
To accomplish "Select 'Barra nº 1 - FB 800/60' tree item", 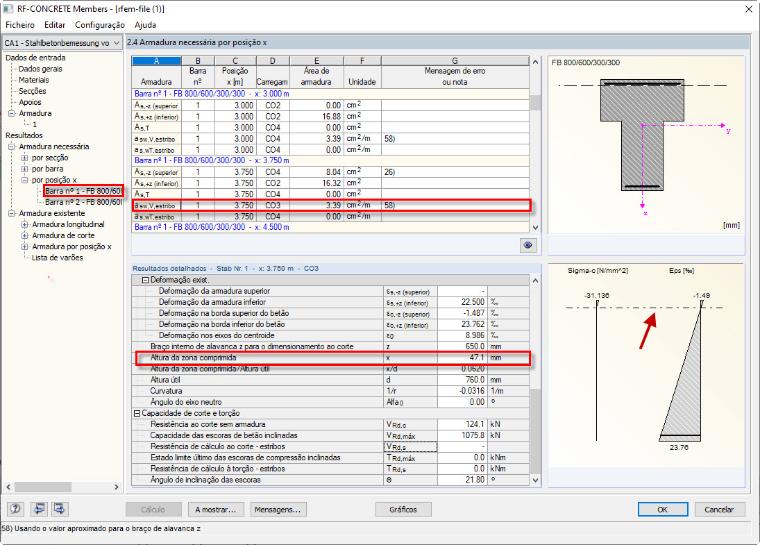I will coord(83,191).
